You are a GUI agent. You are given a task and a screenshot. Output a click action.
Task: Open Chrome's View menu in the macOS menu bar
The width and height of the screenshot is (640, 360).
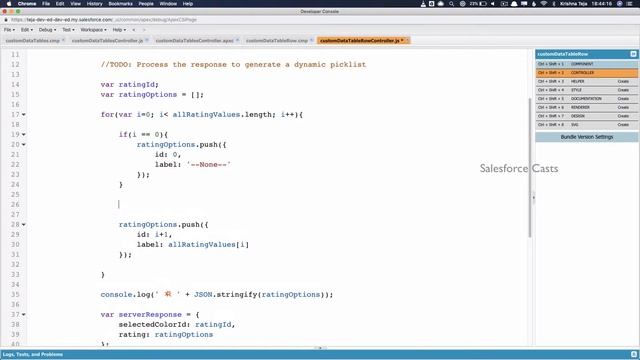pos(76,4)
